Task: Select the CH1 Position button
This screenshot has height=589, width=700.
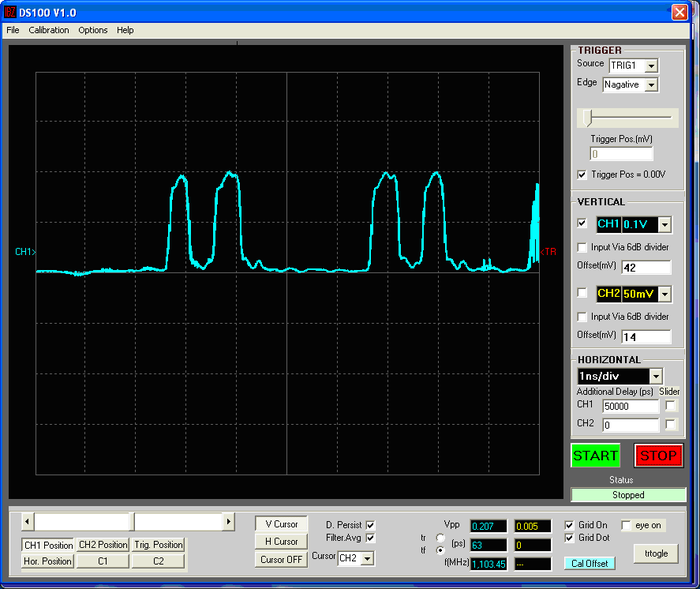Action: (48, 545)
